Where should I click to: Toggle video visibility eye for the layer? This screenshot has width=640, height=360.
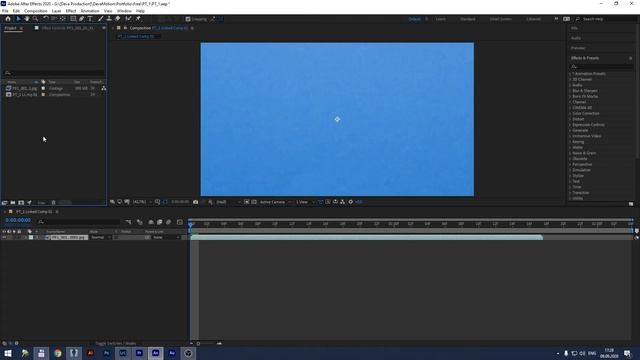coord(4,238)
